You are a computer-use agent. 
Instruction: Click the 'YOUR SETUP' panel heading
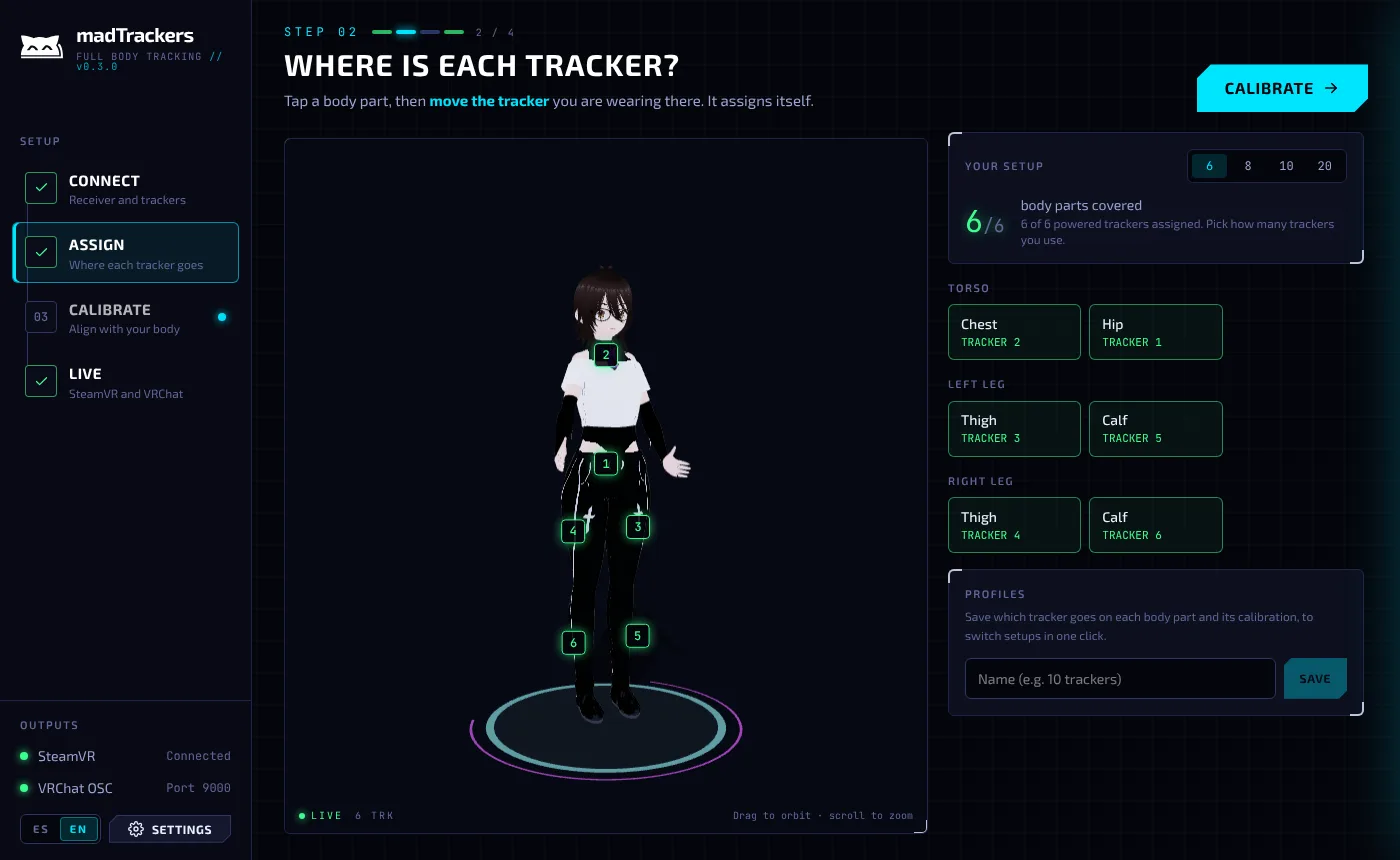(x=1004, y=166)
